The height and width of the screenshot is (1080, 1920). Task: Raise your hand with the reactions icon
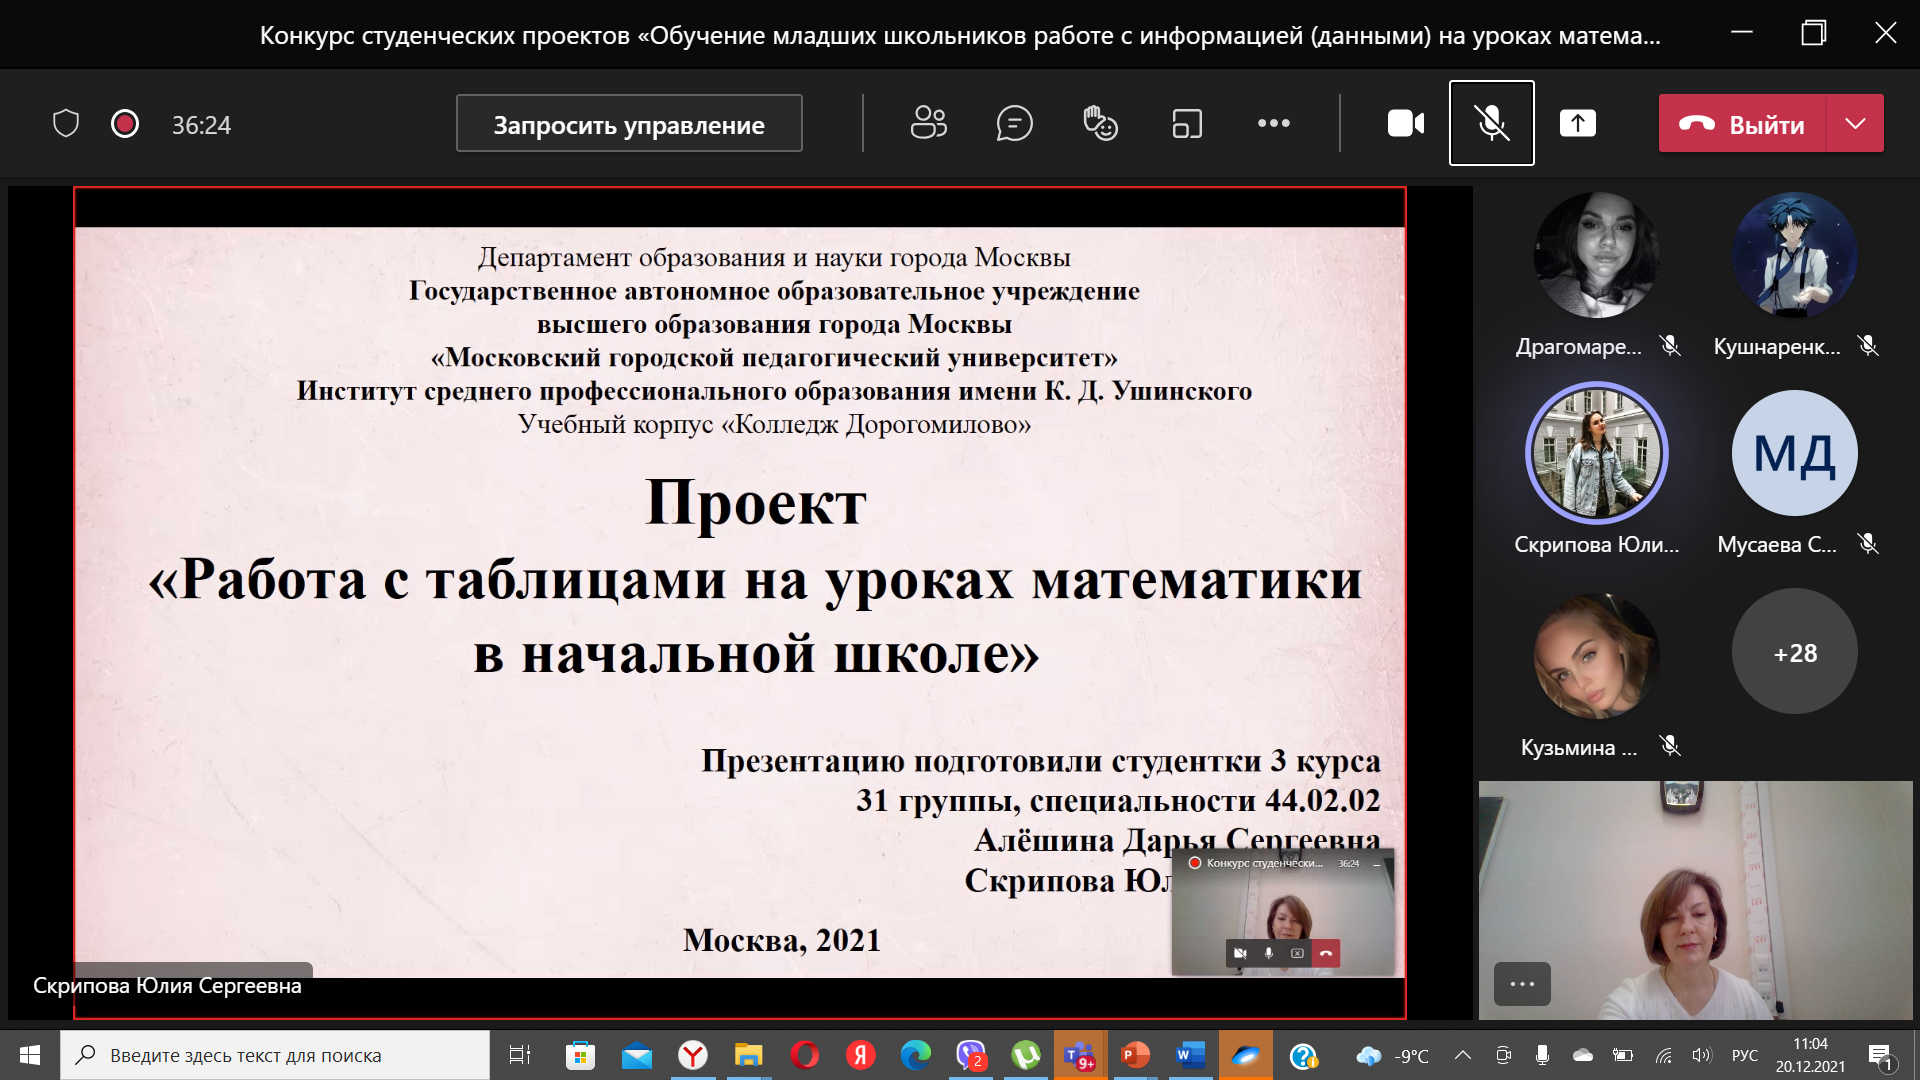pyautogui.click(x=1101, y=123)
